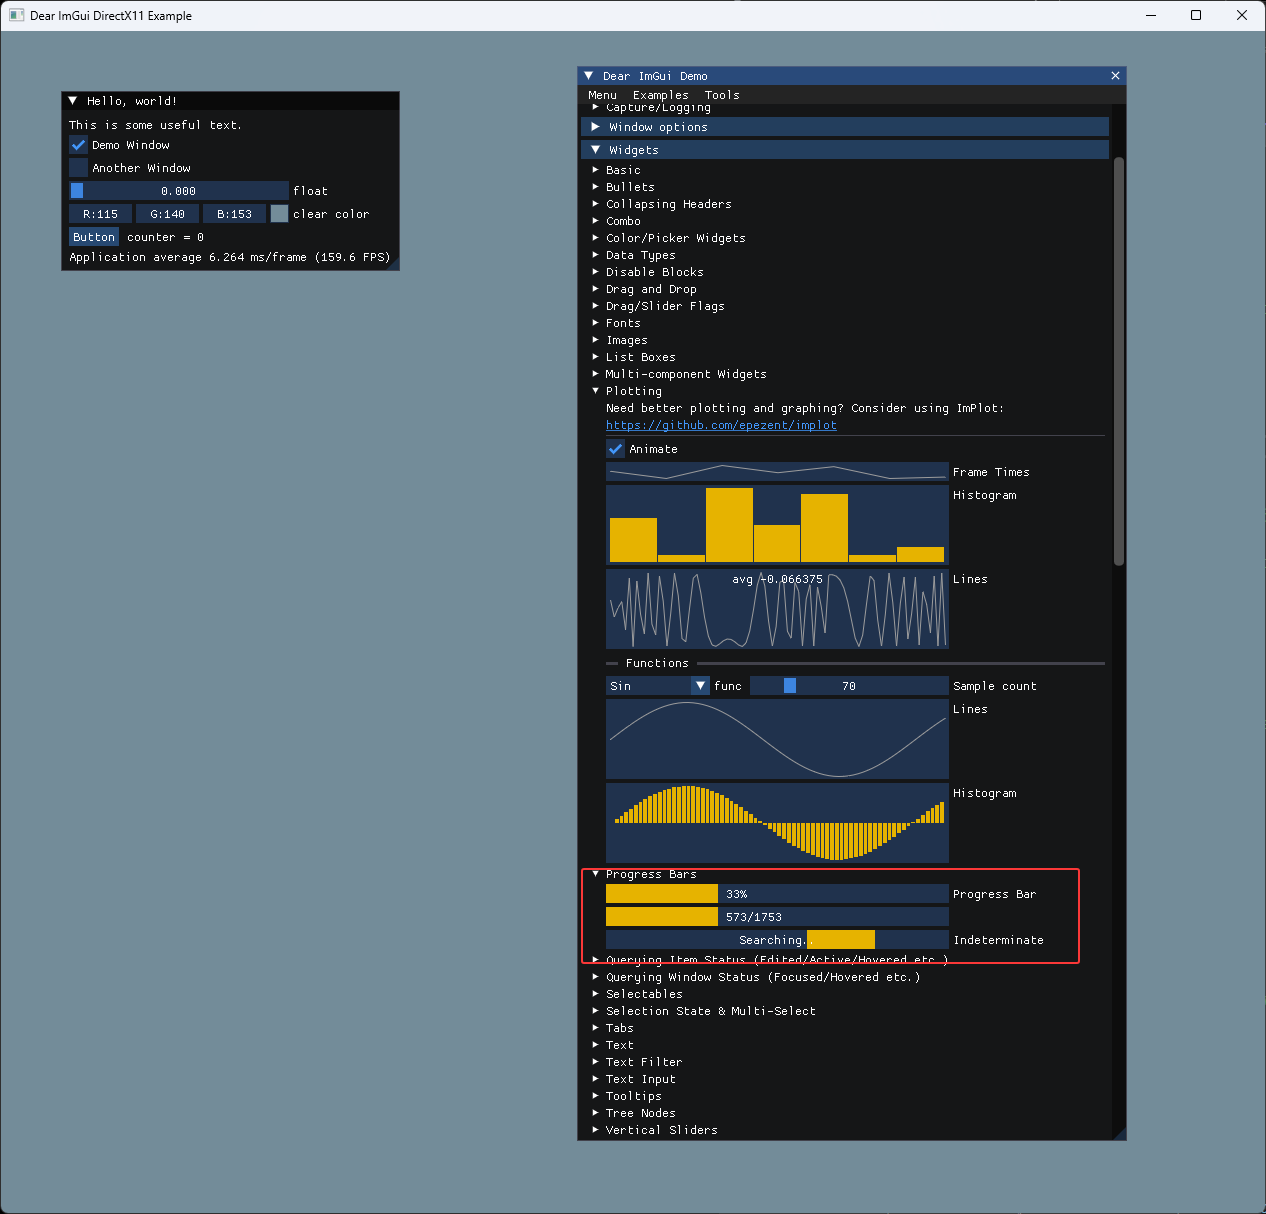Screen dimensions: 1266x1214
Task: Uncheck the Animate checkbox
Action: point(615,449)
